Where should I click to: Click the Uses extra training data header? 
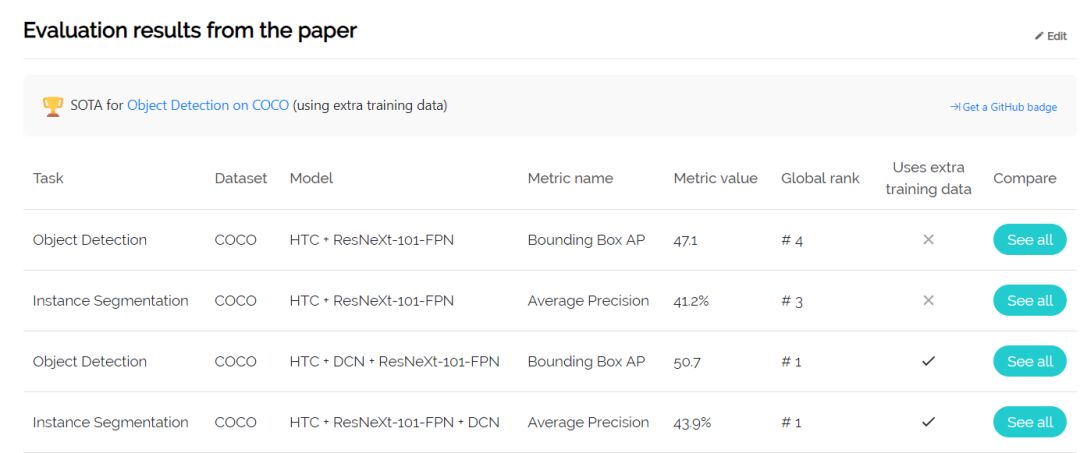point(928,179)
